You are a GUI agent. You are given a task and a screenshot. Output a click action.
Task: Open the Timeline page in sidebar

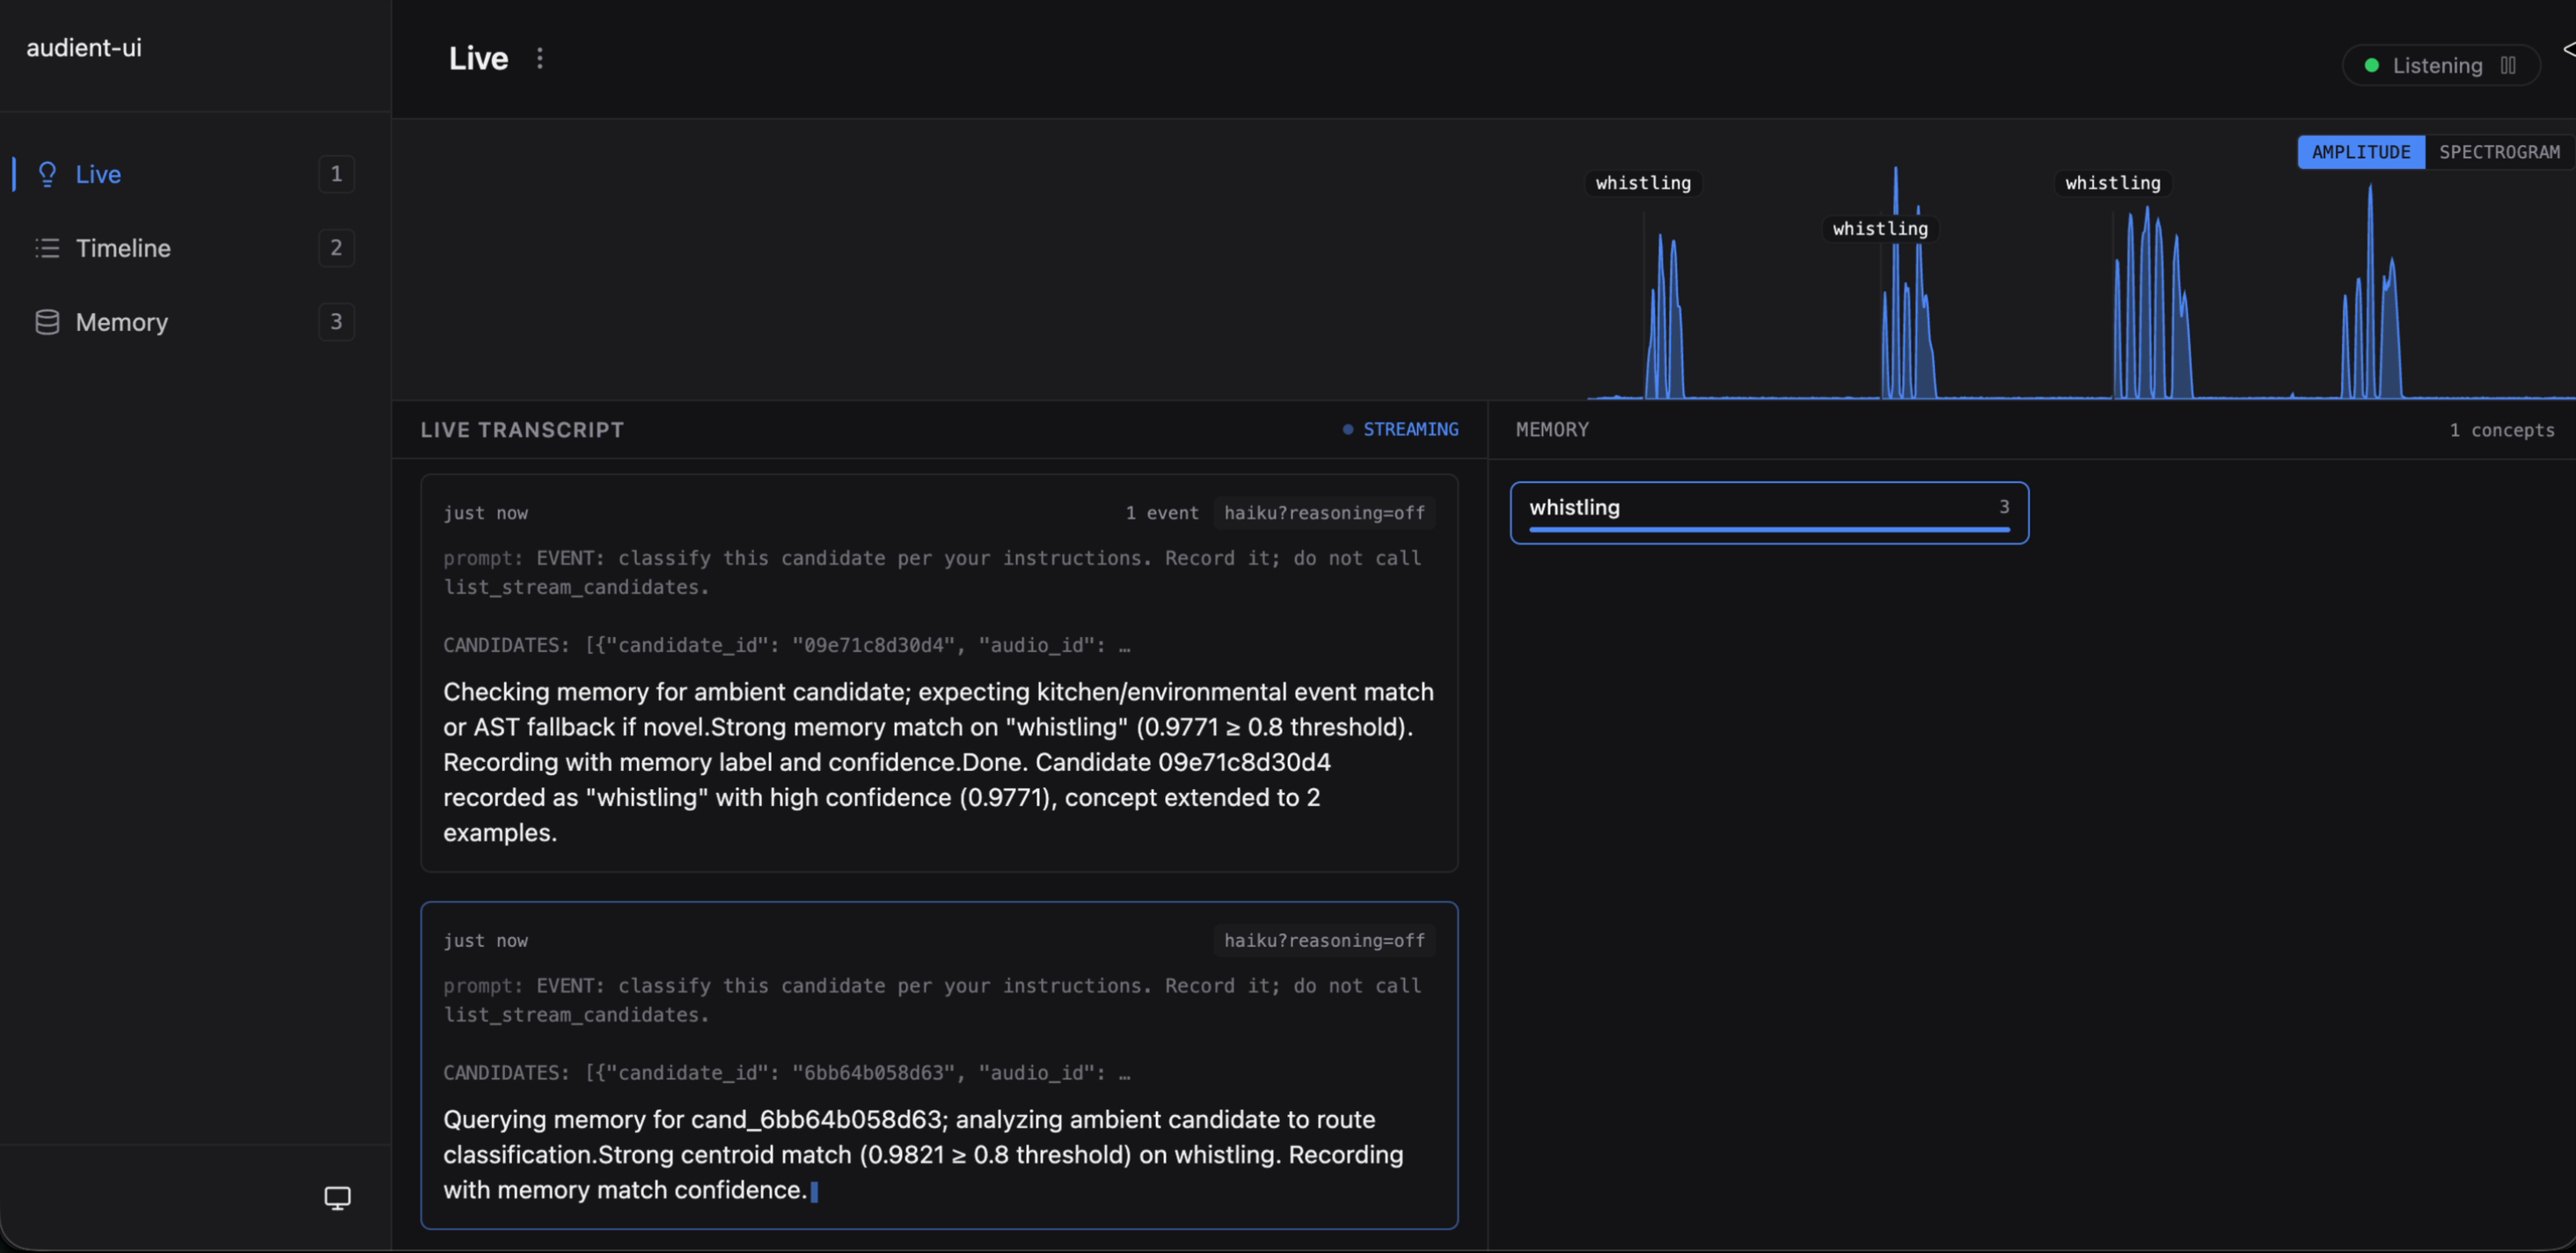tap(195, 248)
